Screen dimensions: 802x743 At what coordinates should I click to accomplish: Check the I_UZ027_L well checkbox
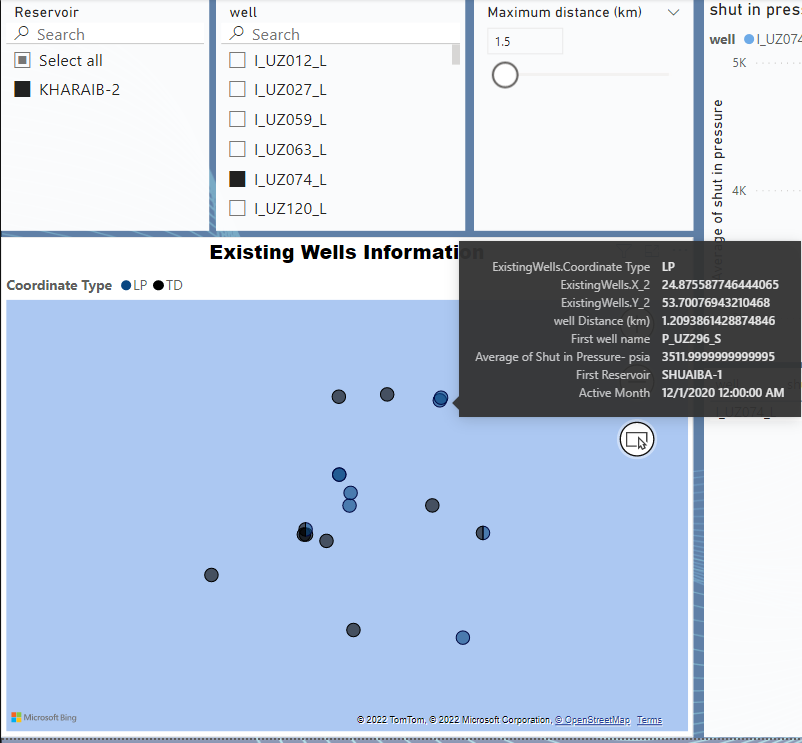(x=237, y=89)
